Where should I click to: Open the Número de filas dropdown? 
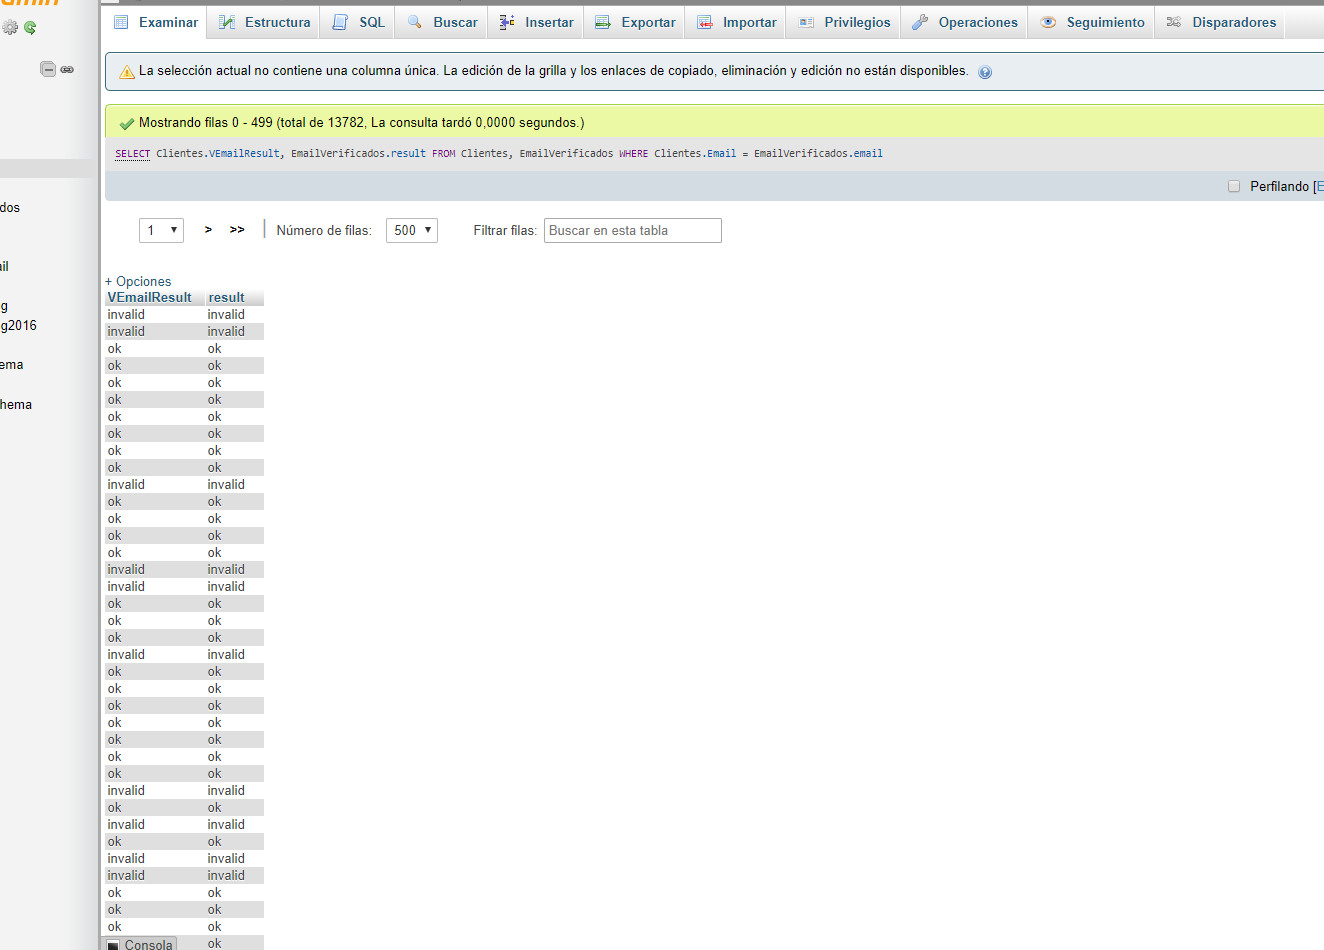pos(412,230)
